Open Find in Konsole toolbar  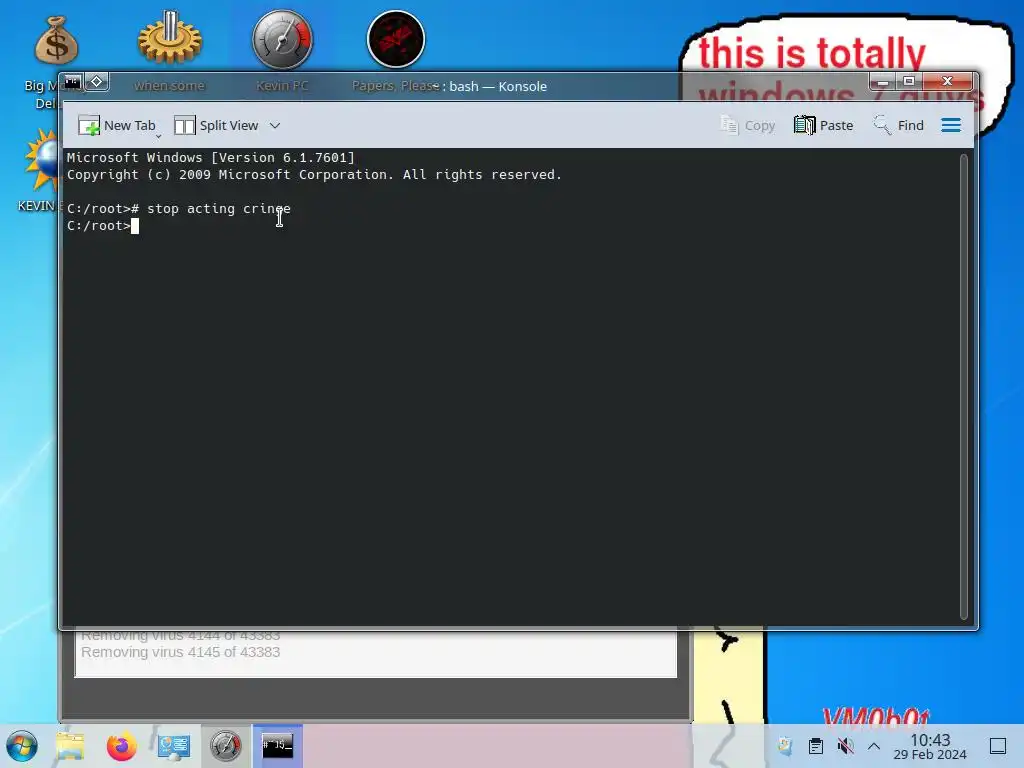coord(899,125)
